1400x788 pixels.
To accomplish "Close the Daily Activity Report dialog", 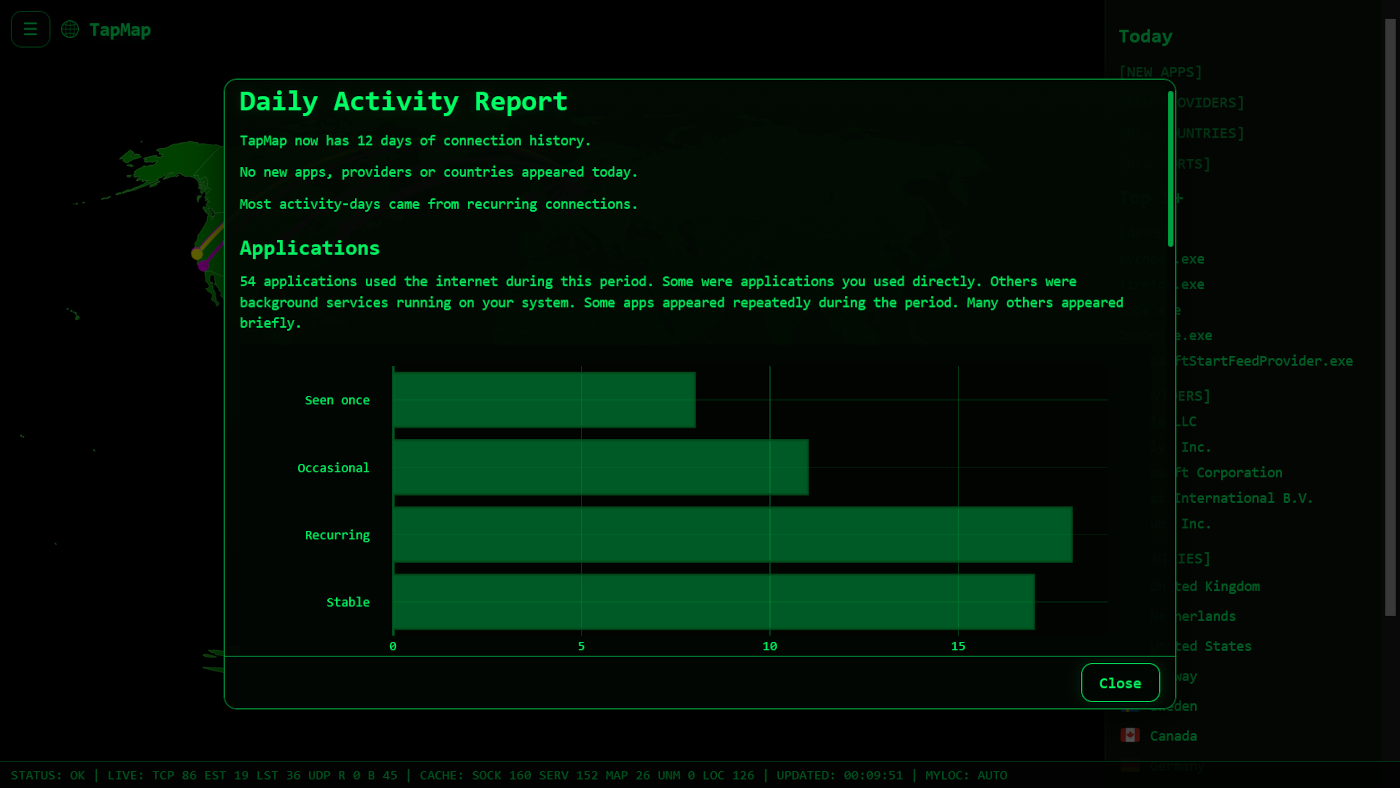I will 1120,683.
